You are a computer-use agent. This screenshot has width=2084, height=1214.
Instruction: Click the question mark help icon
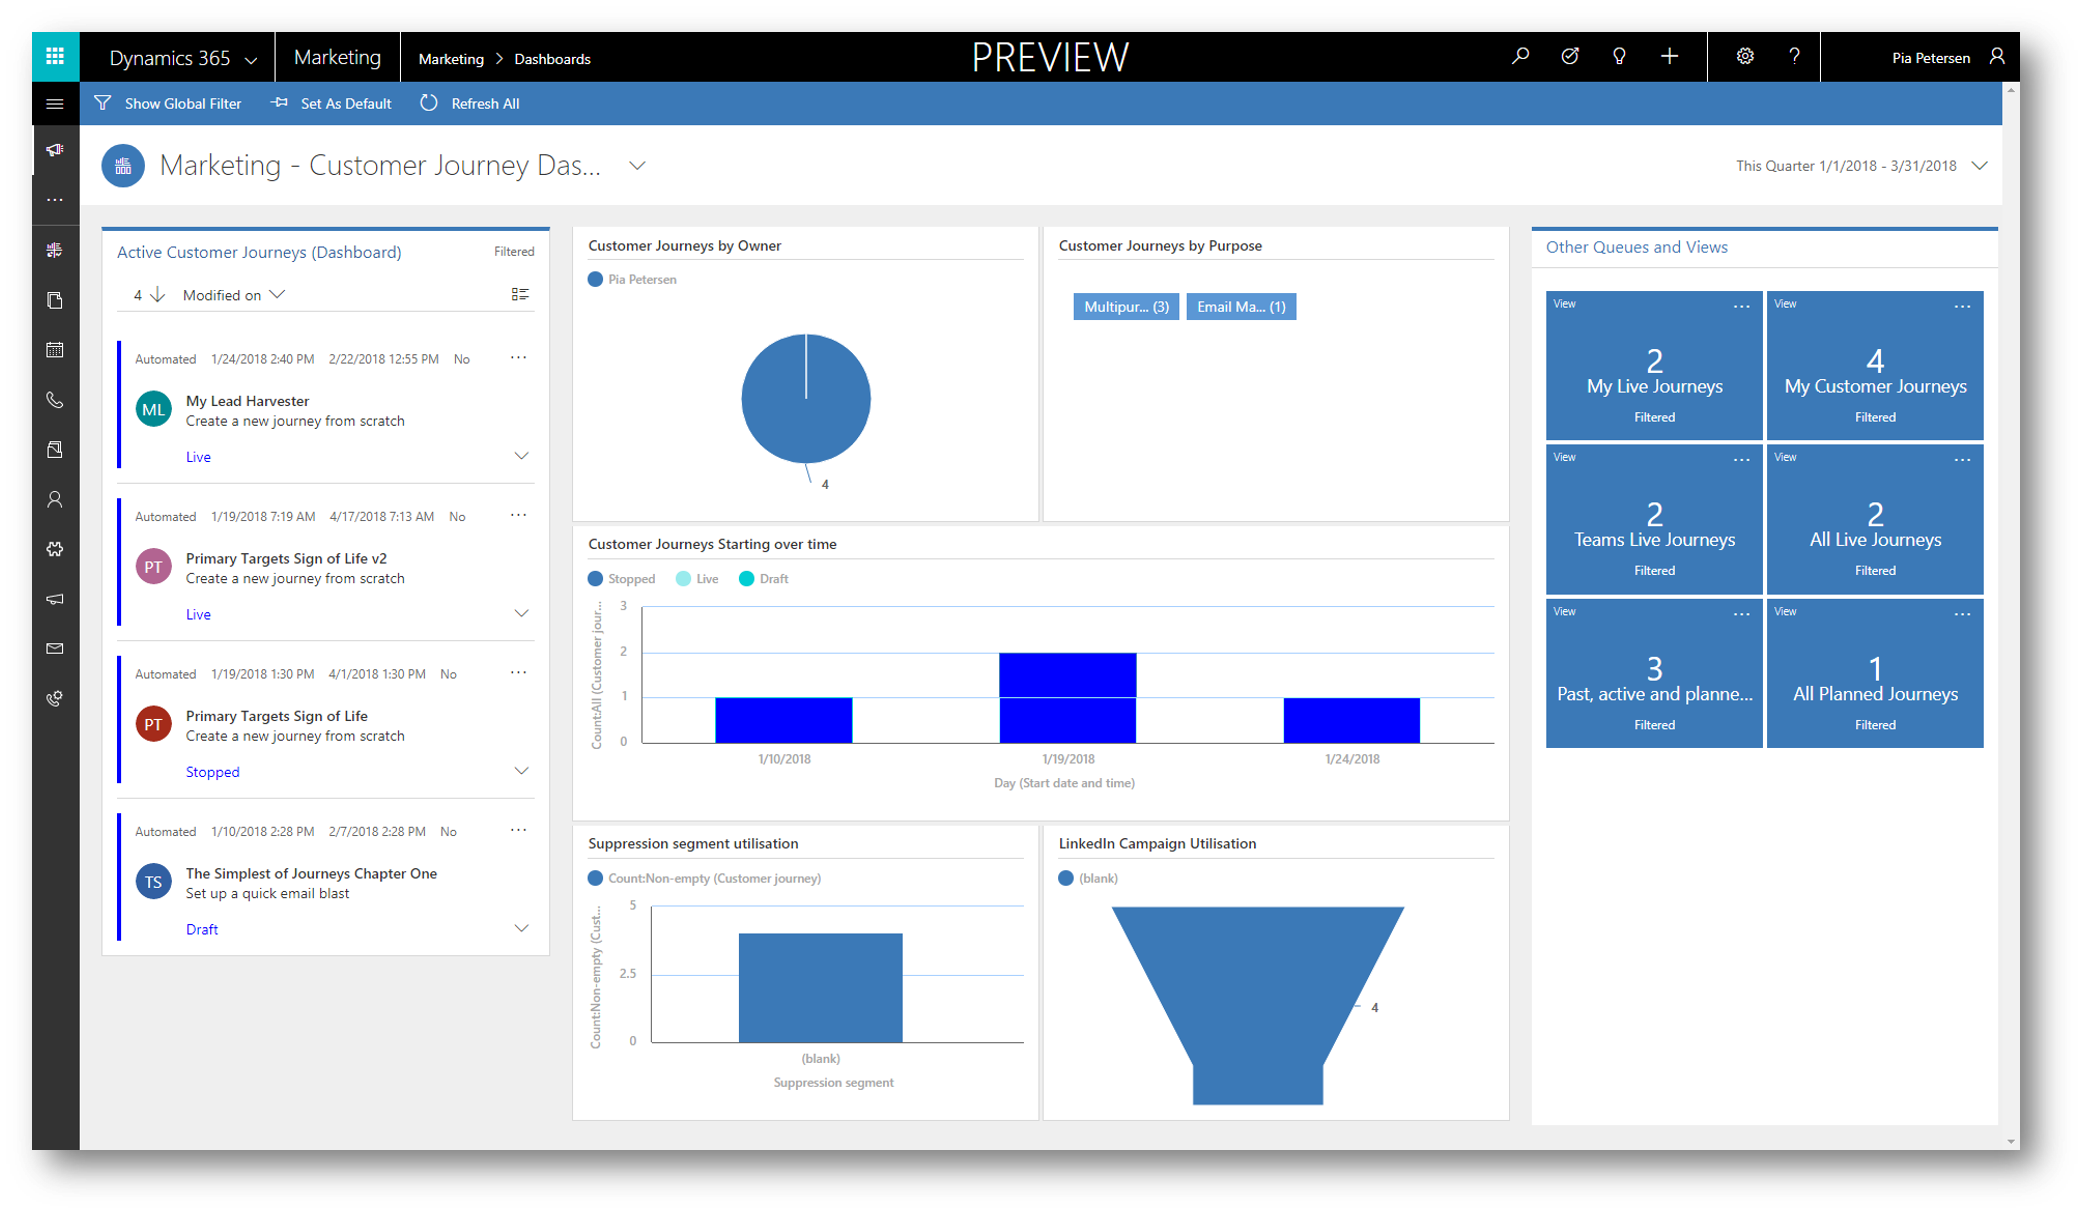point(1795,57)
